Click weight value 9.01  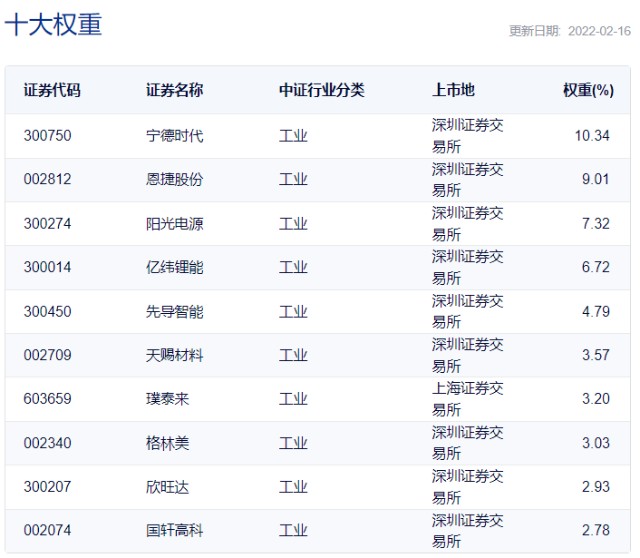coord(596,179)
